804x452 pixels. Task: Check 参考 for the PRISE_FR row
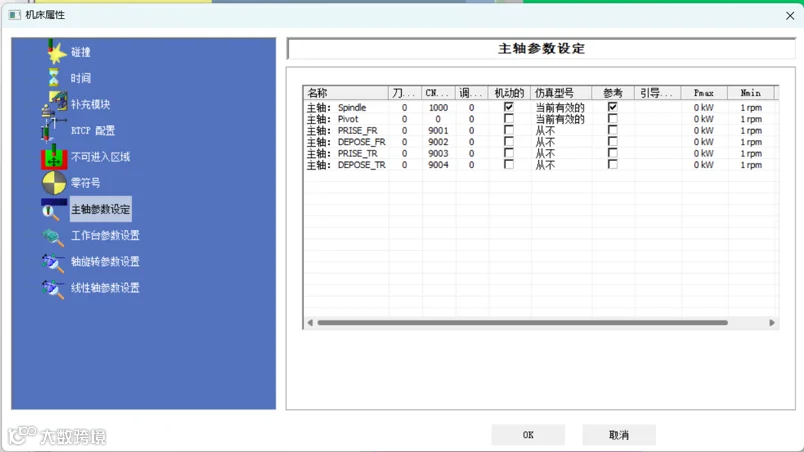[612, 130]
